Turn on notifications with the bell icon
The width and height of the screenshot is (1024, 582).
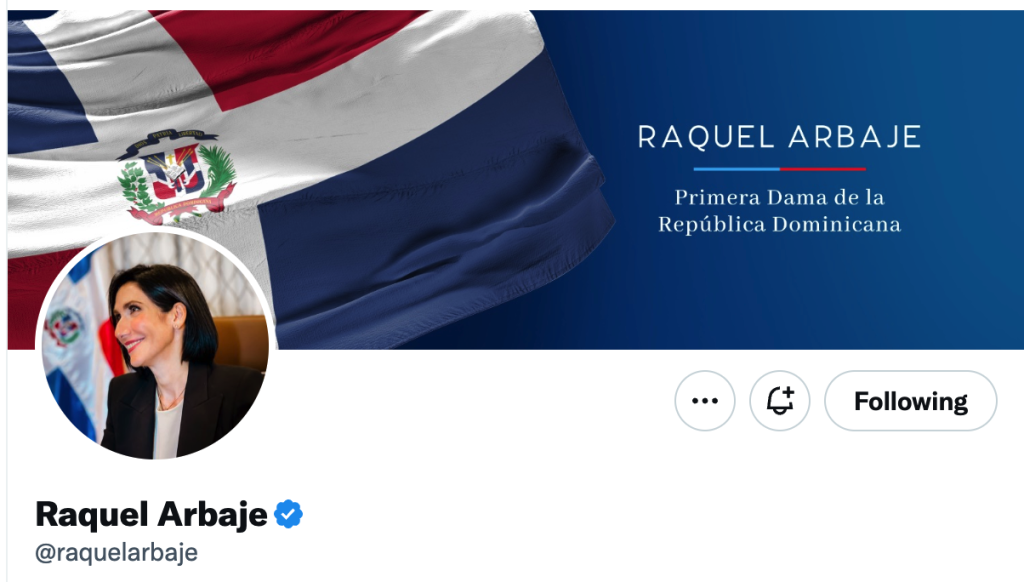780,400
